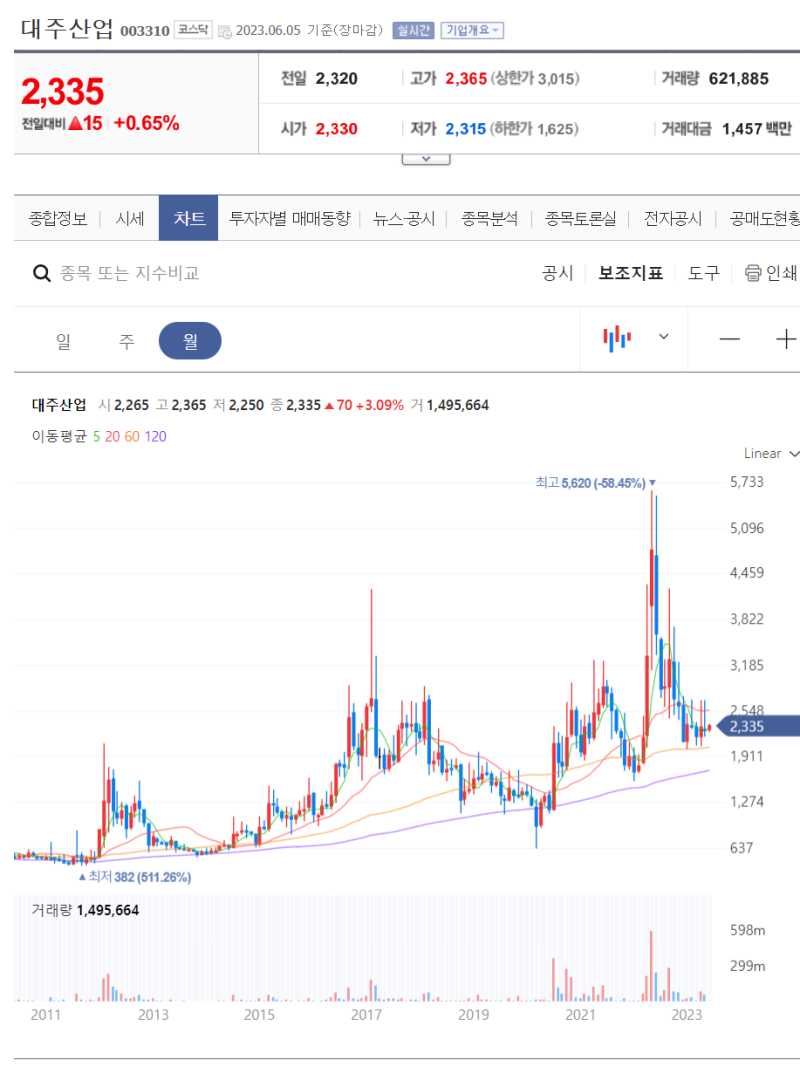Select the 월 monthly chart toggle
This screenshot has height=1074, width=800.
[190, 340]
